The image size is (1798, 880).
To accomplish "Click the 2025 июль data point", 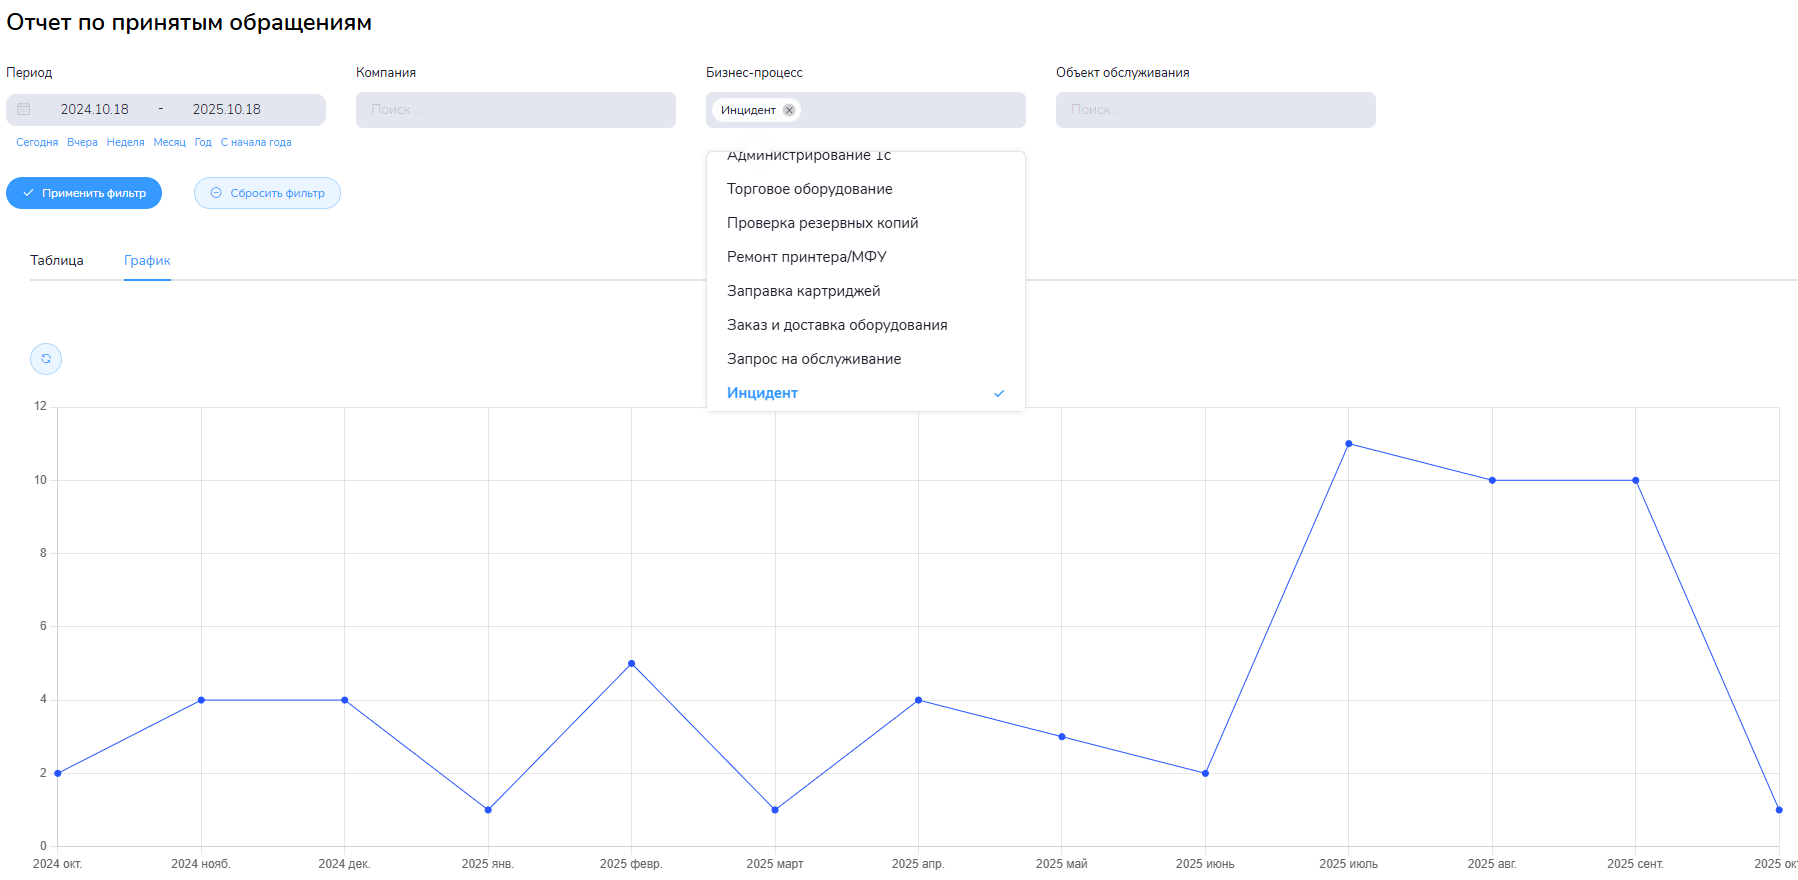I will [x=1348, y=444].
